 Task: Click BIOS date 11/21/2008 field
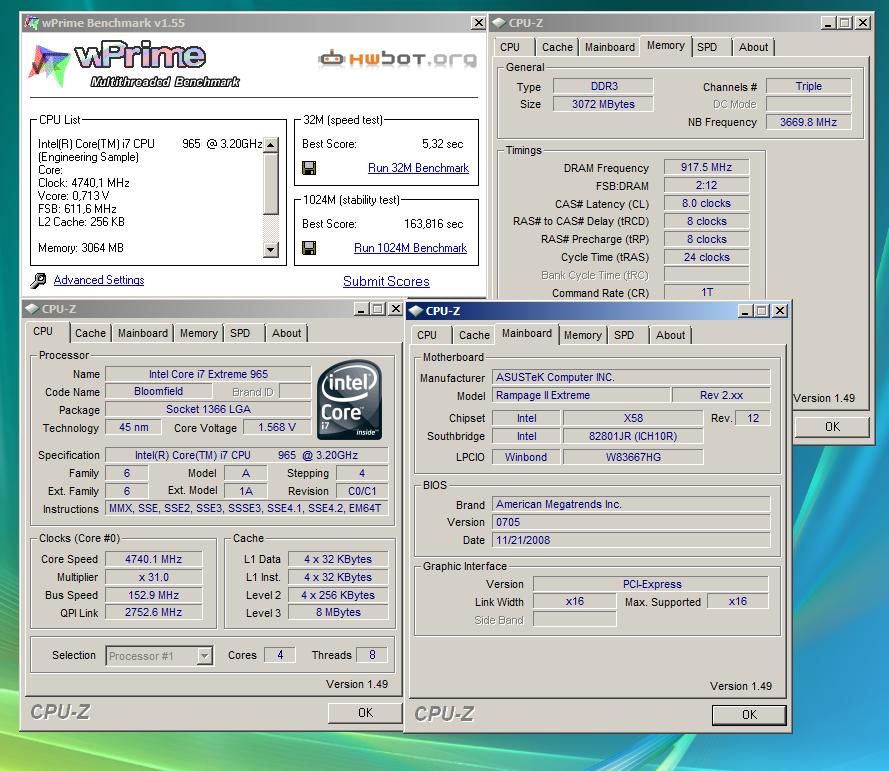click(631, 540)
